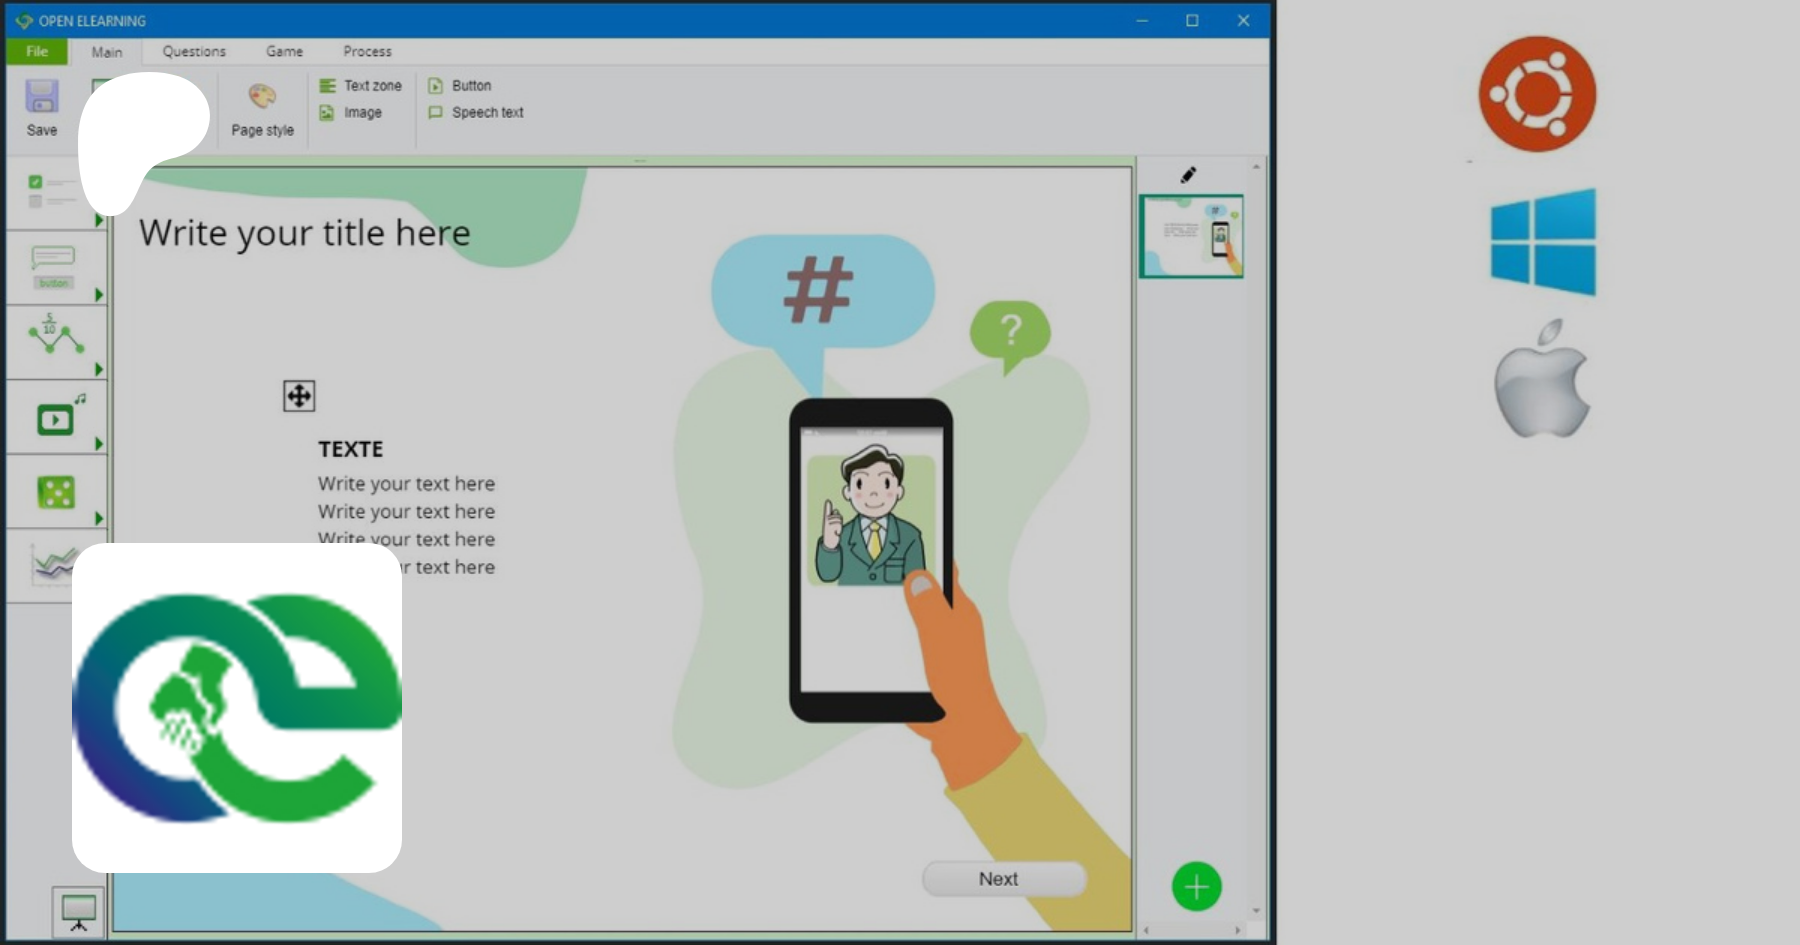The image size is (1800, 945).
Task: Open the Page style palette
Action: tap(262, 98)
